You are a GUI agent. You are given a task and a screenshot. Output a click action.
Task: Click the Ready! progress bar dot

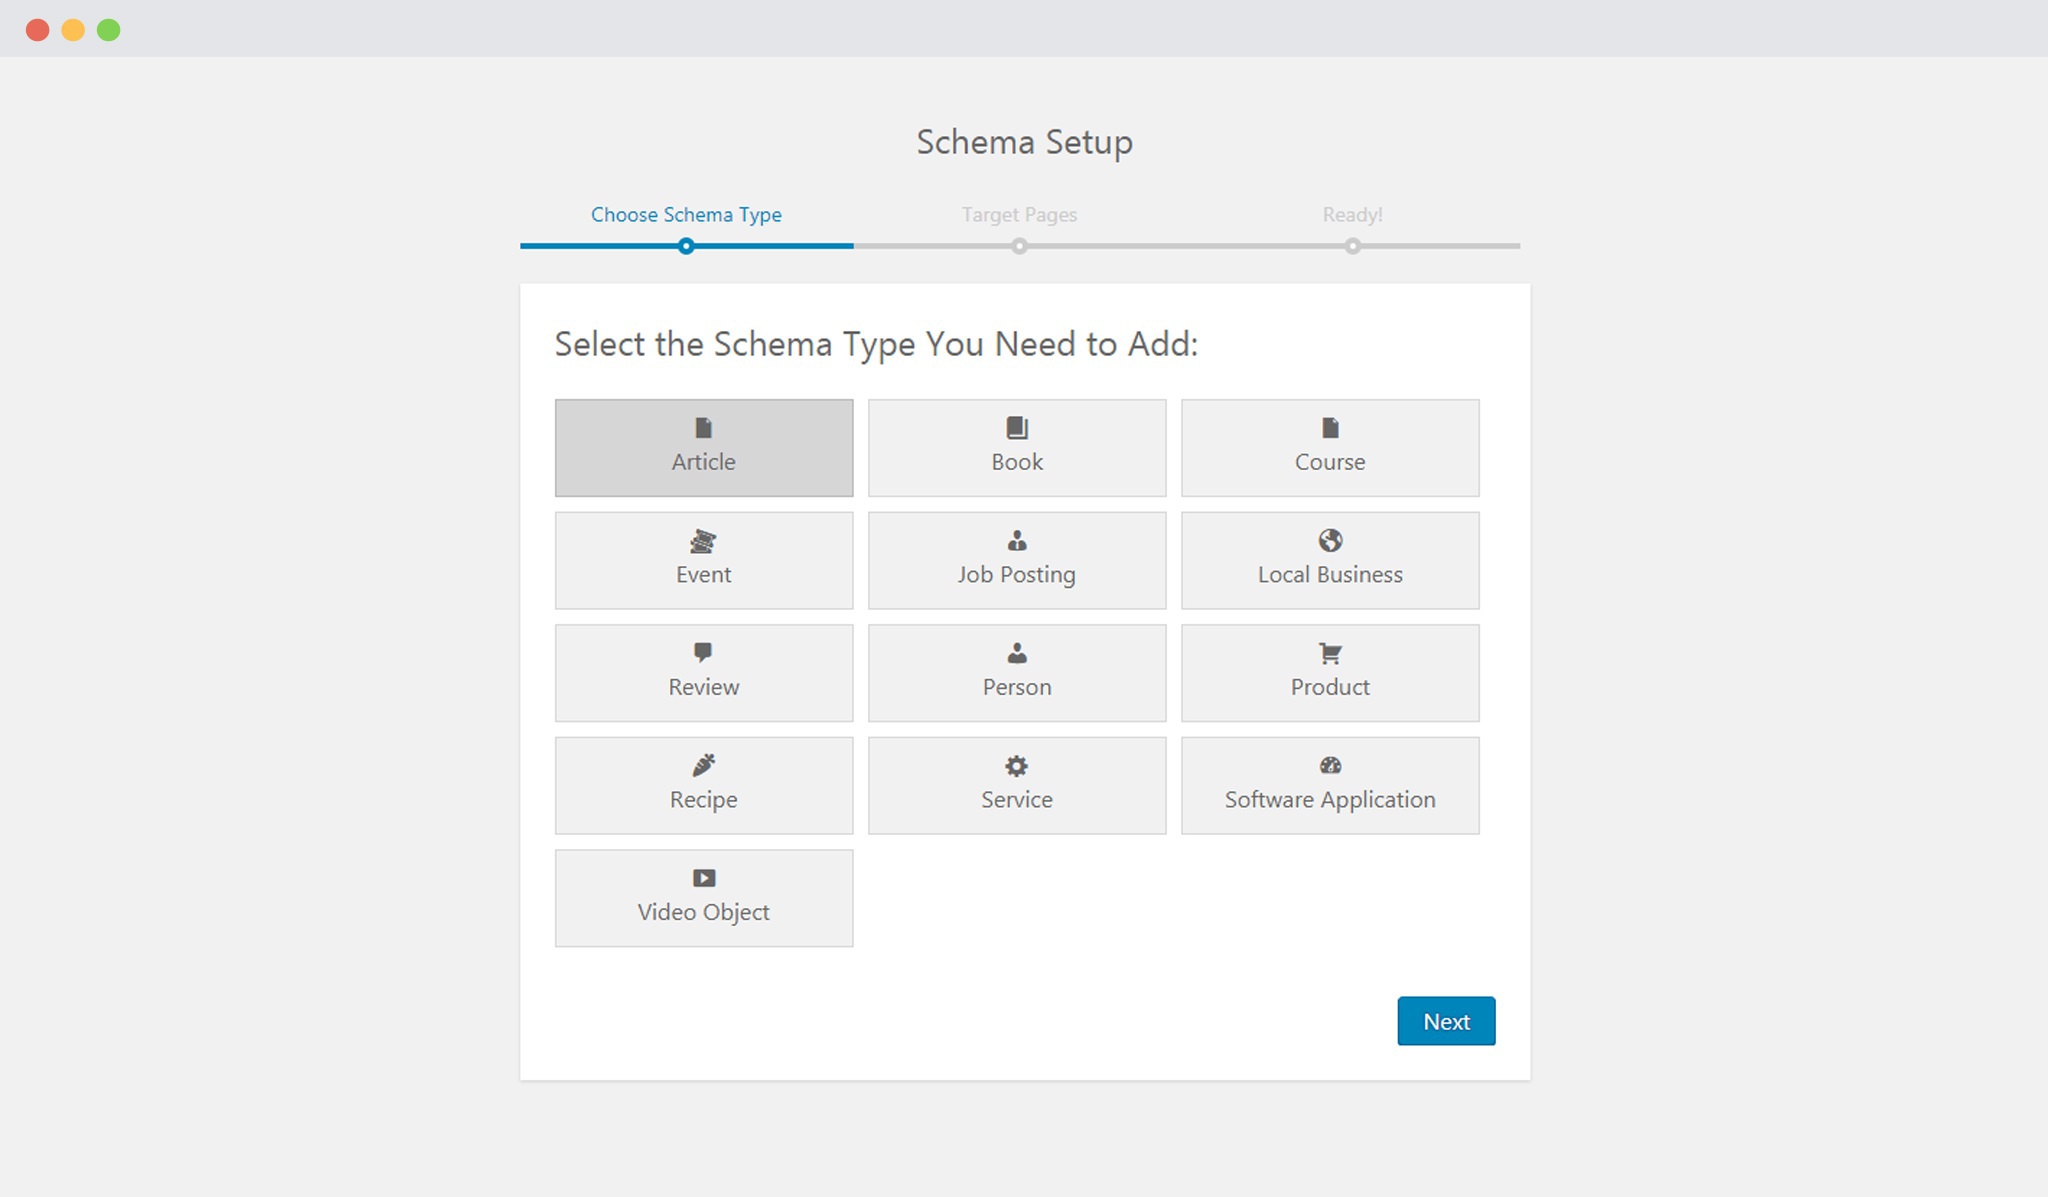coord(1352,246)
